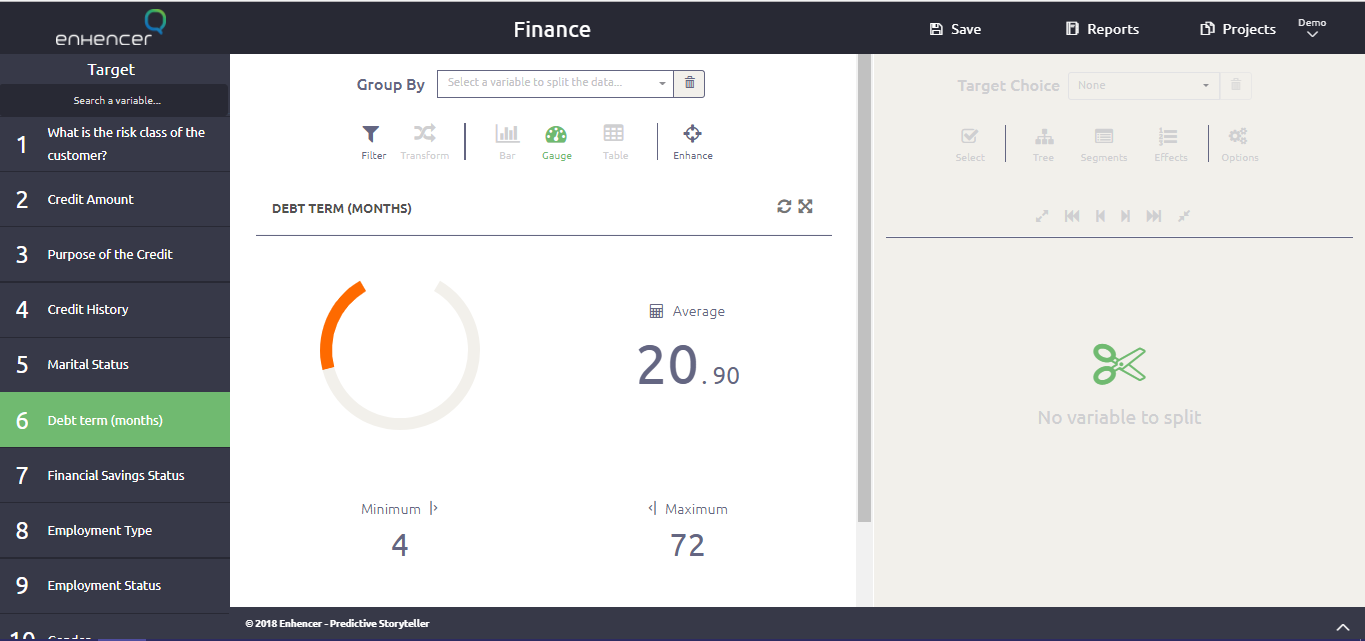Viewport: 1365px width, 641px height.
Task: Click the DEBT TERM (MONTHS) panel title
Action: tap(342, 209)
